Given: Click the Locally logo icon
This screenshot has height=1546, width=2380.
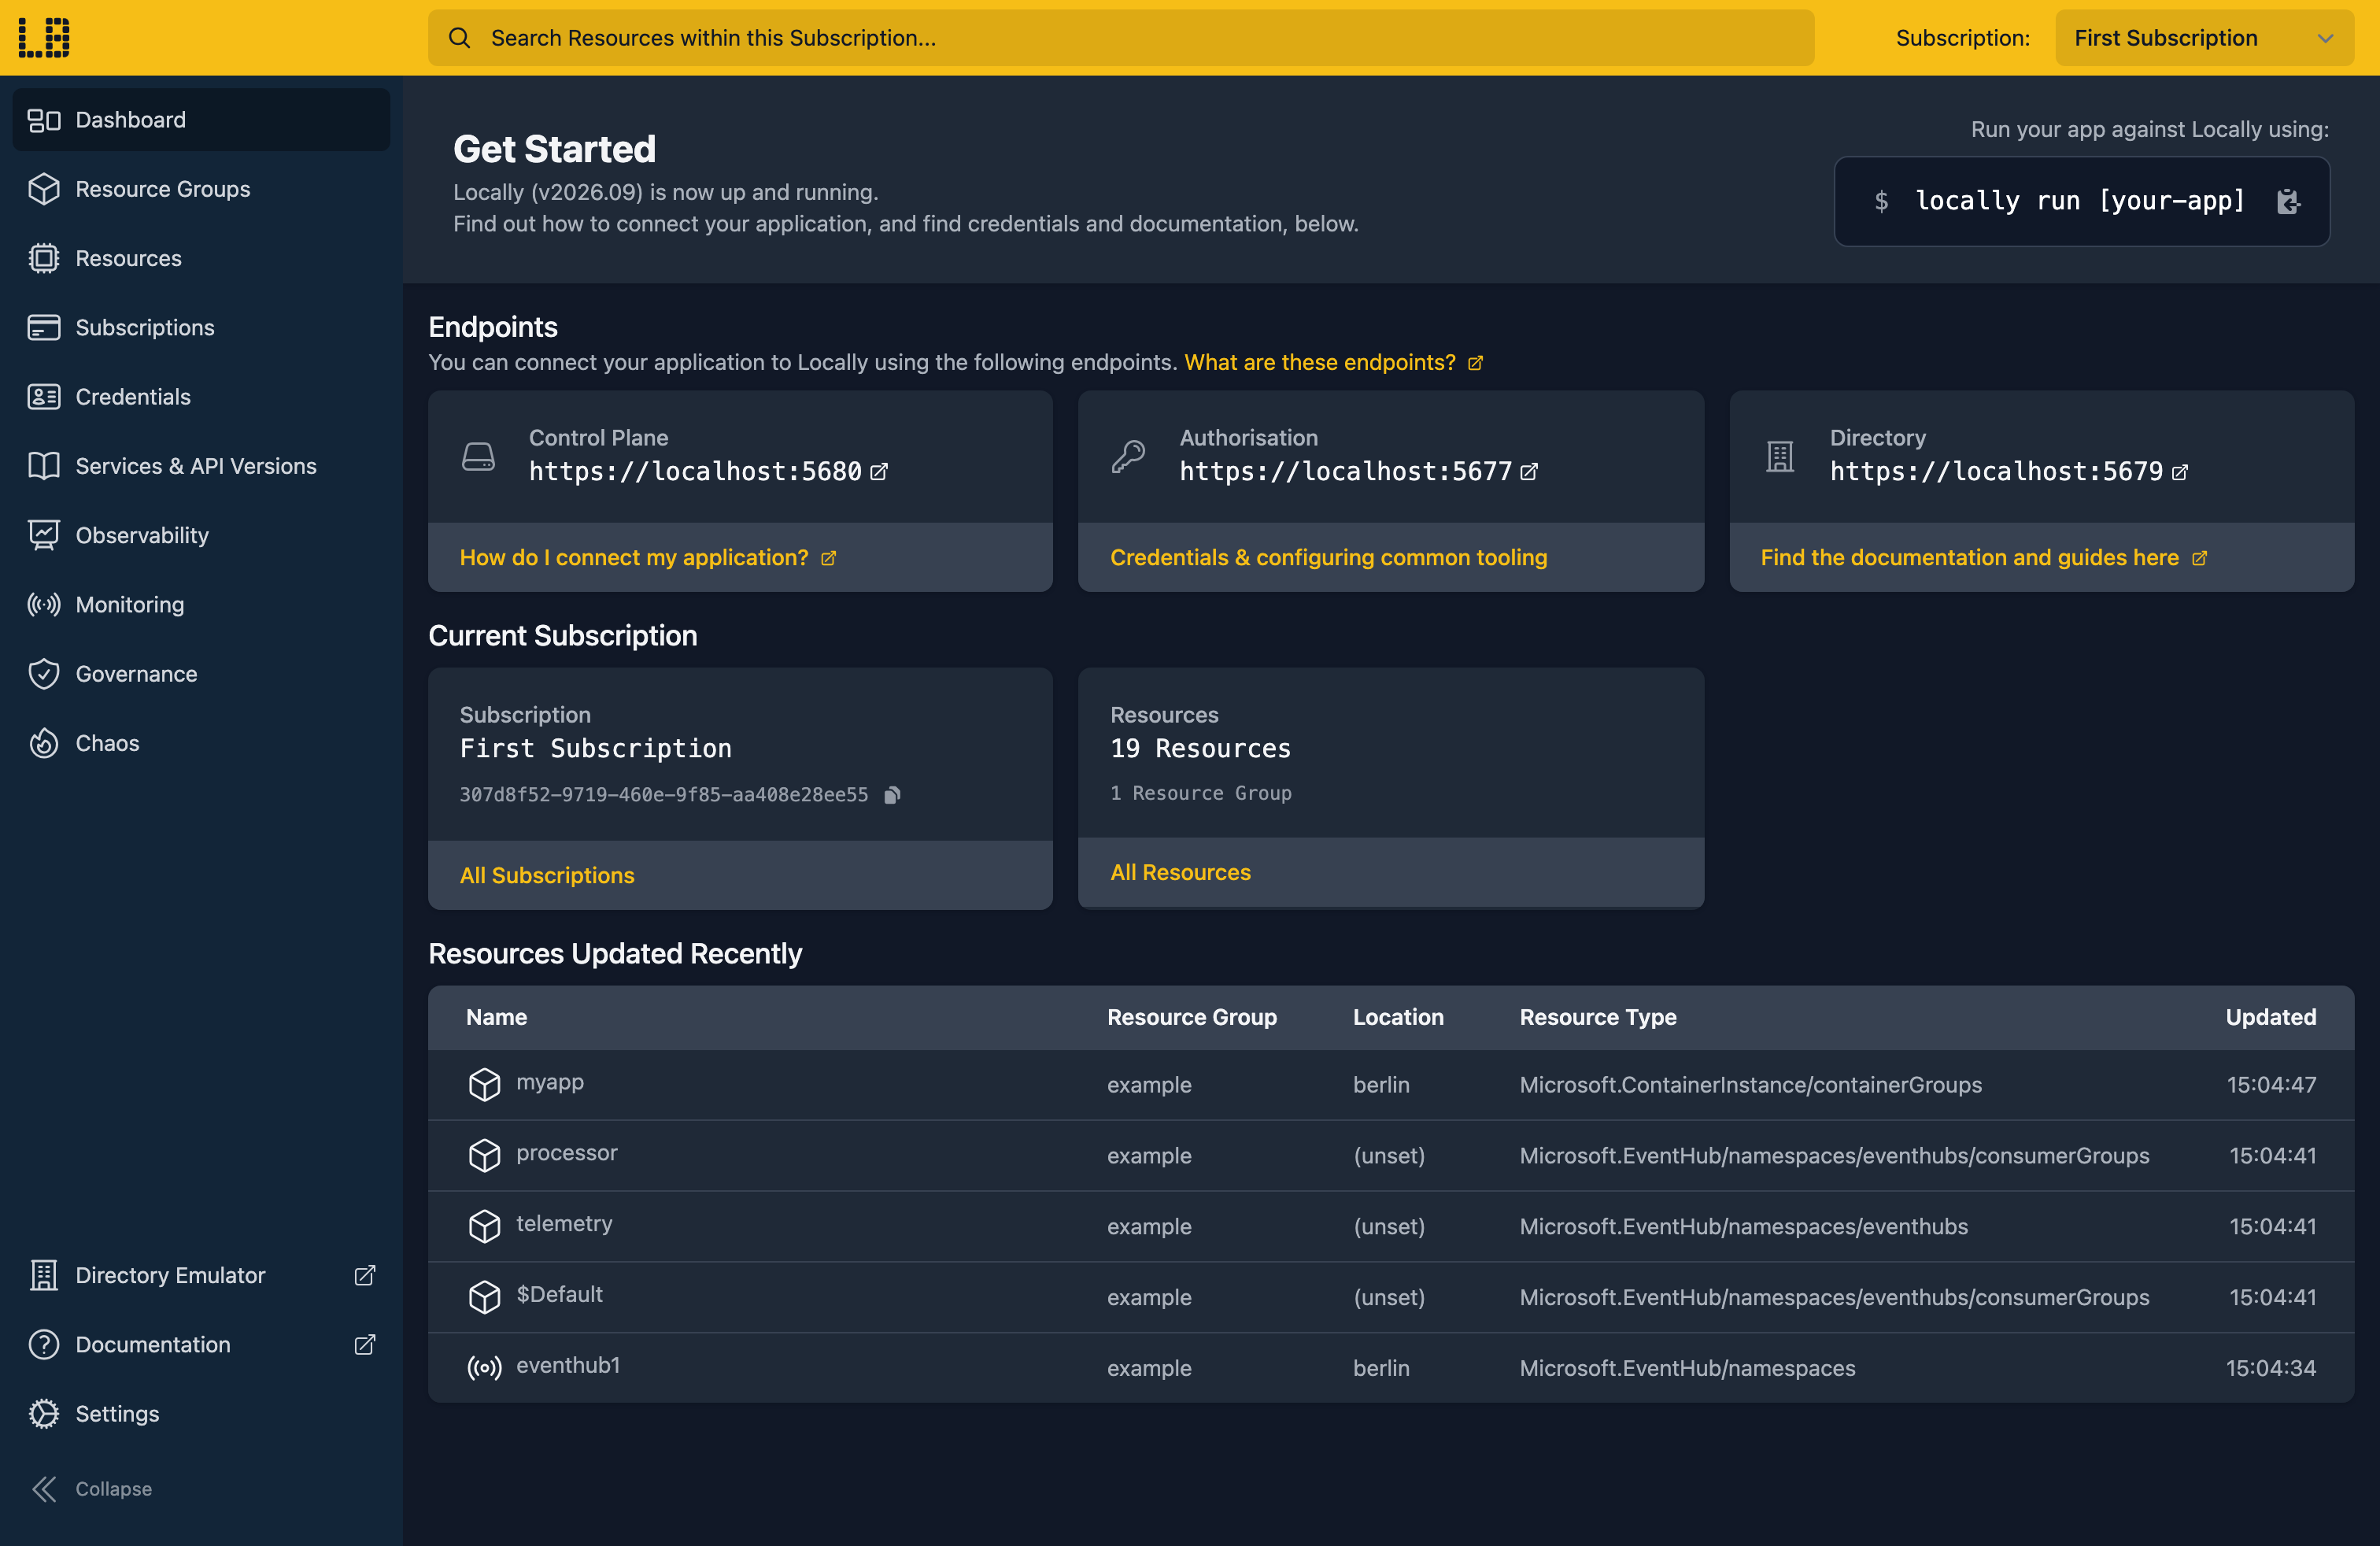Looking at the screenshot, I should 44,37.
